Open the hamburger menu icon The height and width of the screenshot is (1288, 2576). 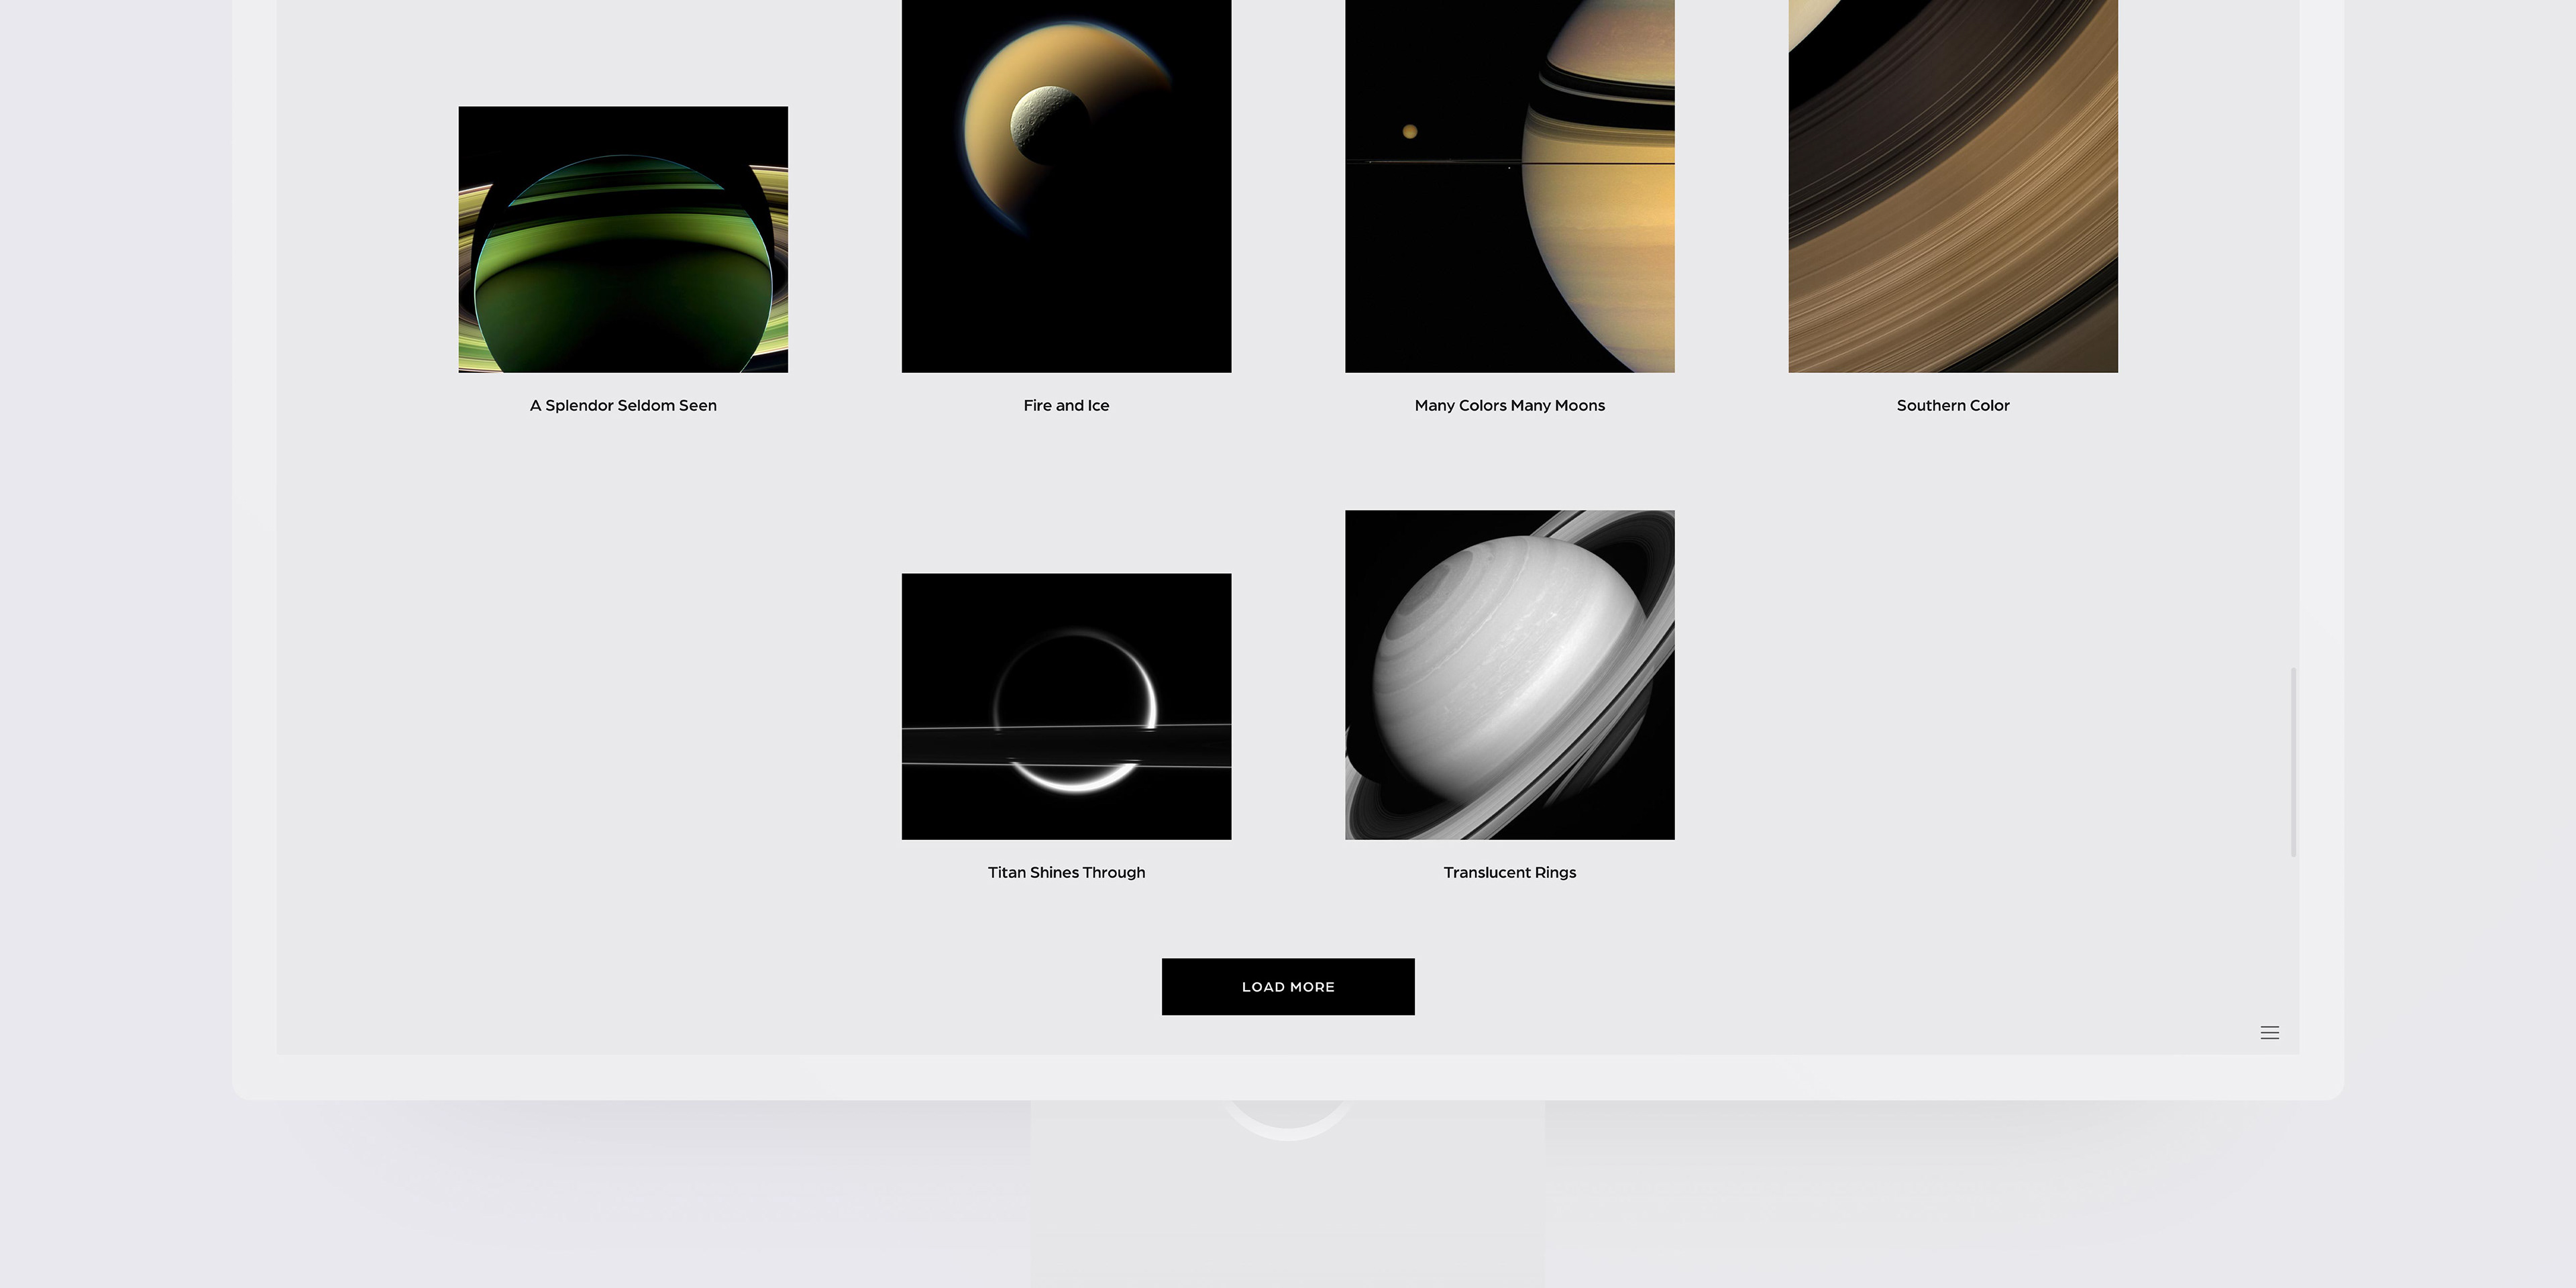pos(2269,1032)
